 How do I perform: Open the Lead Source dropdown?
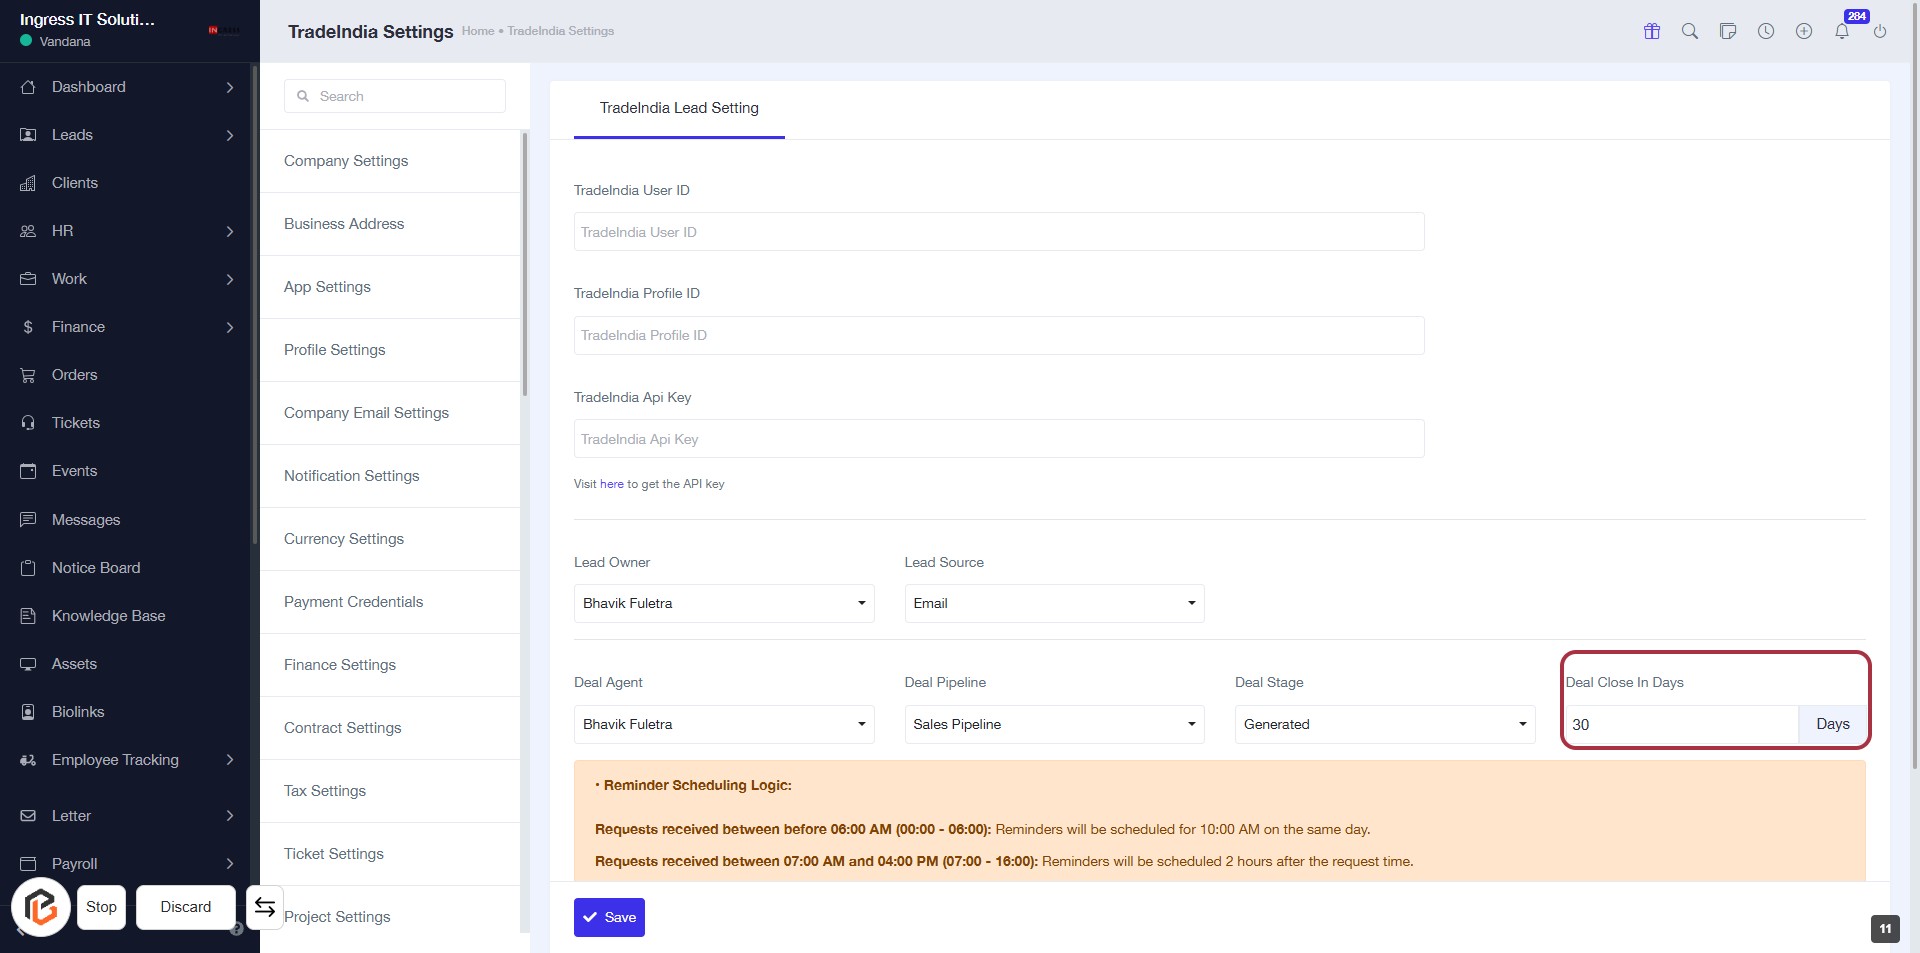click(x=1054, y=603)
